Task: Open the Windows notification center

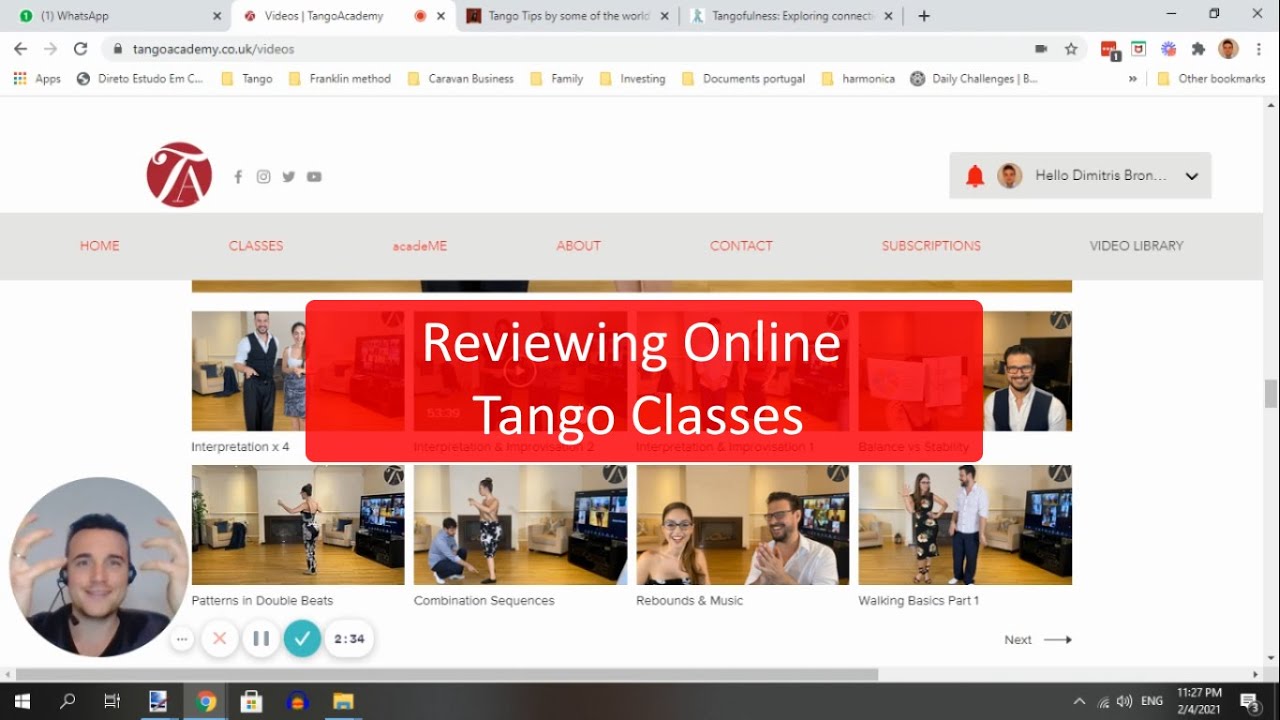Action: coord(1249,702)
